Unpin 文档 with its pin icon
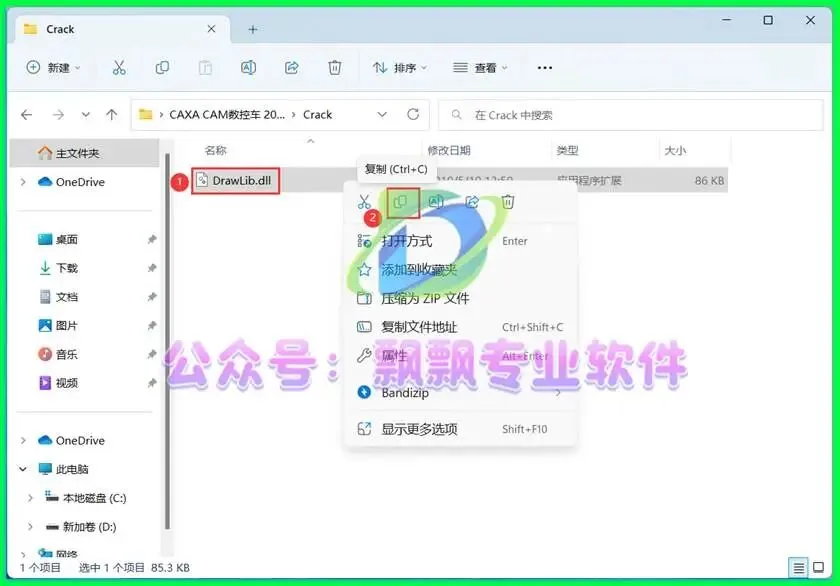This screenshot has height=586, width=840. click(152, 297)
